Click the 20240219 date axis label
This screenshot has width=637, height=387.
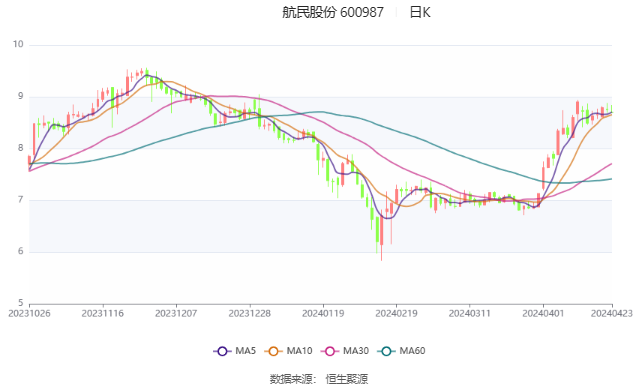(x=396, y=313)
